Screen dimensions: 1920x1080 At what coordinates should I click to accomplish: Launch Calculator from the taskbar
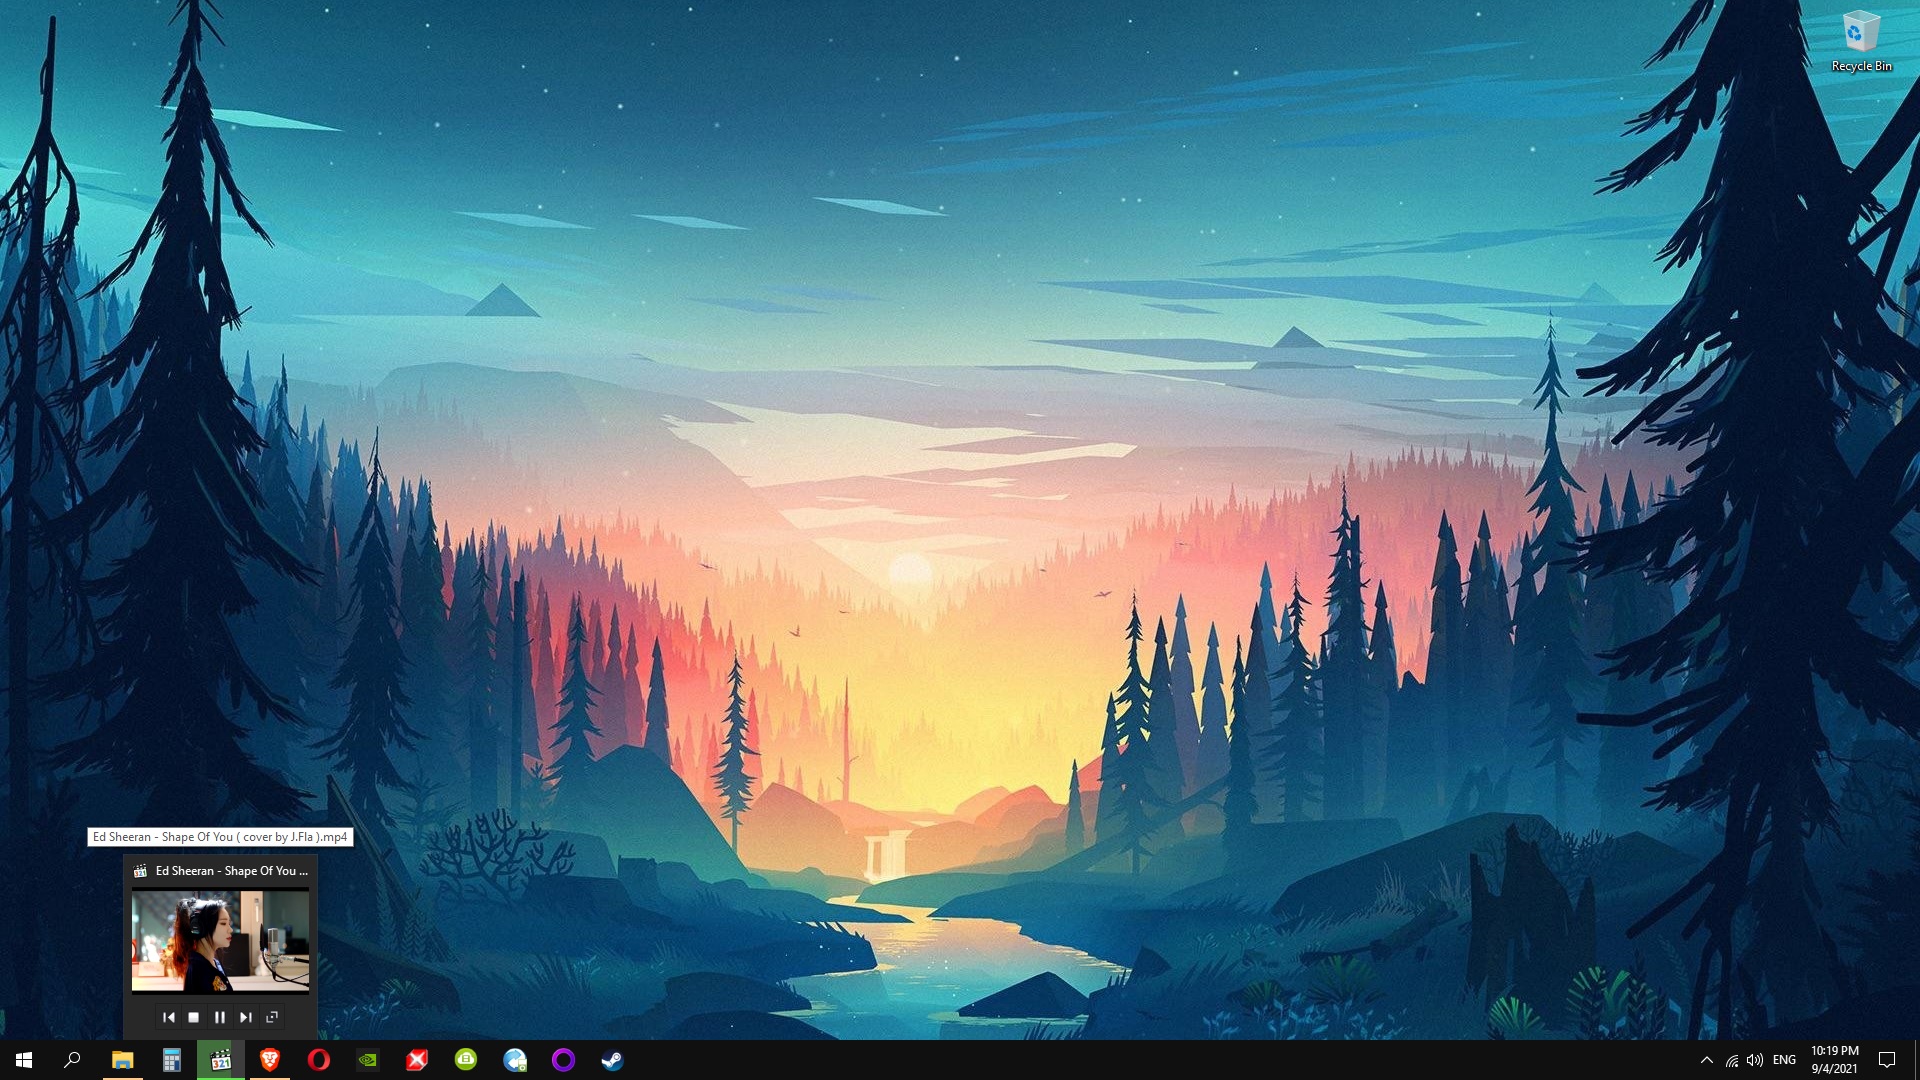171,1060
